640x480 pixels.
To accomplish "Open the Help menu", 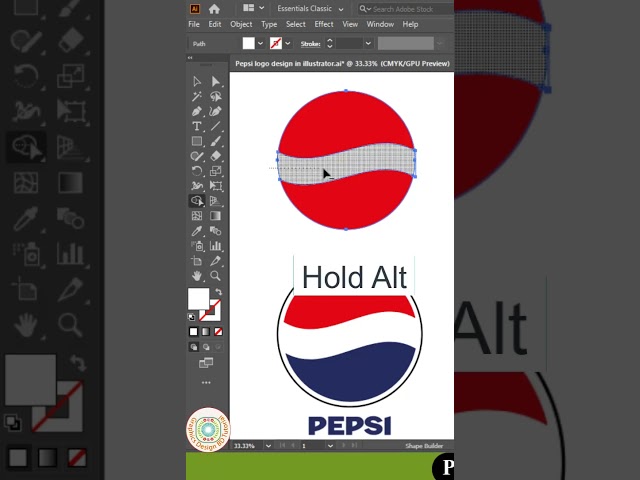I will point(410,24).
